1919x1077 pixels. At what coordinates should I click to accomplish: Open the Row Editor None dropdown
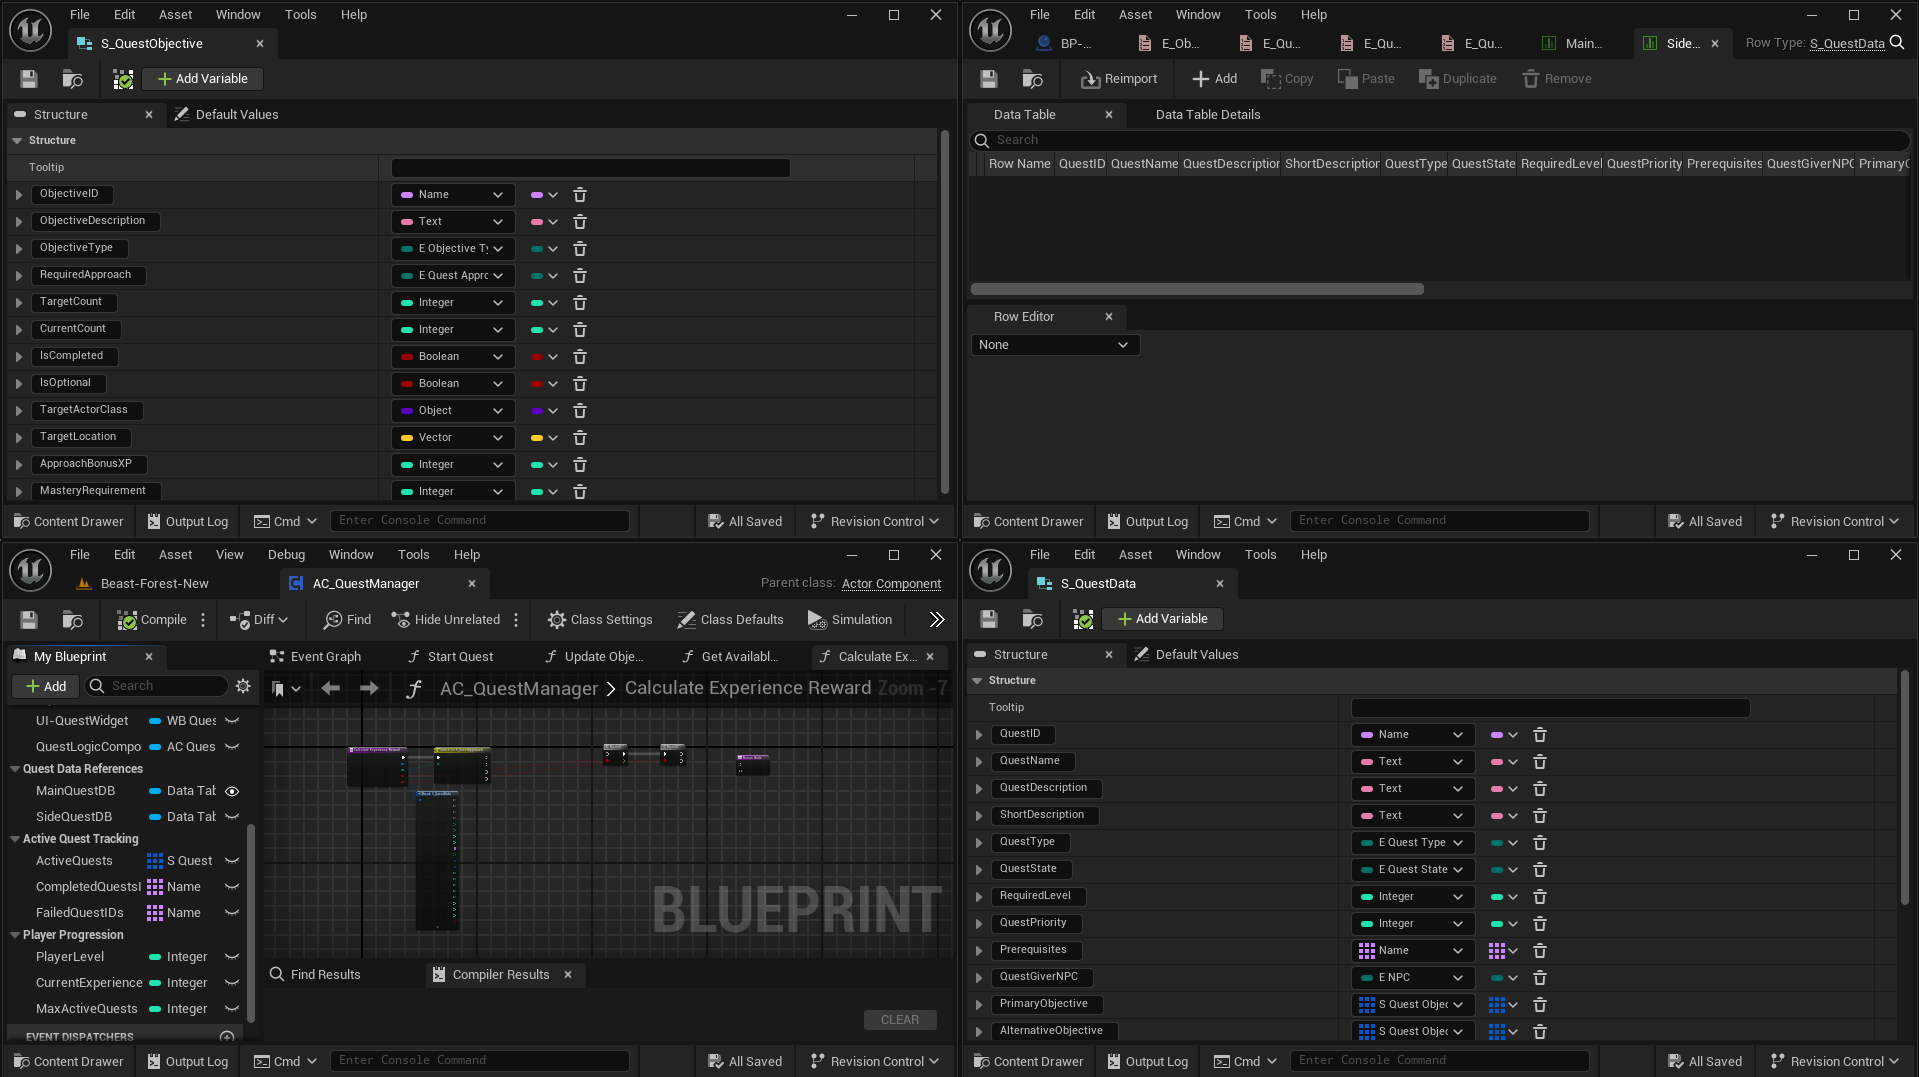pyautogui.click(x=1054, y=345)
